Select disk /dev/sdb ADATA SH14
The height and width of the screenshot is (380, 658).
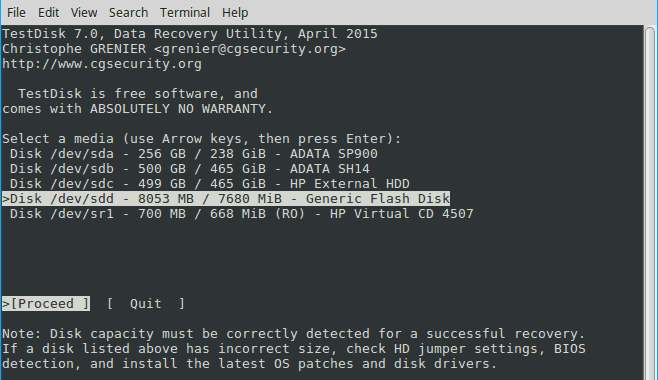190,169
